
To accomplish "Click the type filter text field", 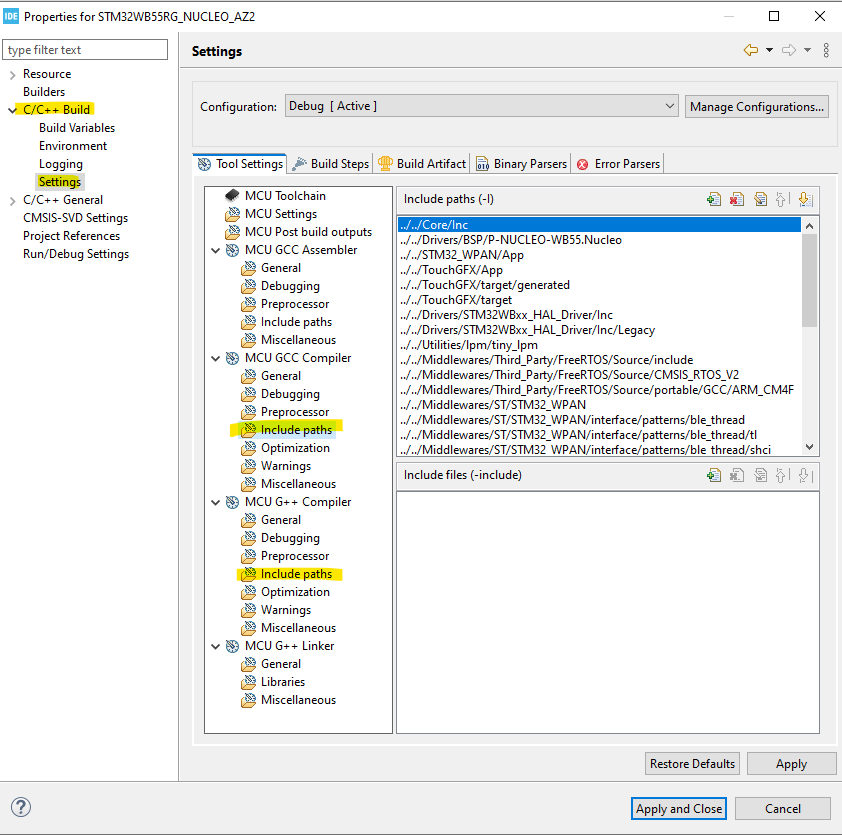I will 85,50.
